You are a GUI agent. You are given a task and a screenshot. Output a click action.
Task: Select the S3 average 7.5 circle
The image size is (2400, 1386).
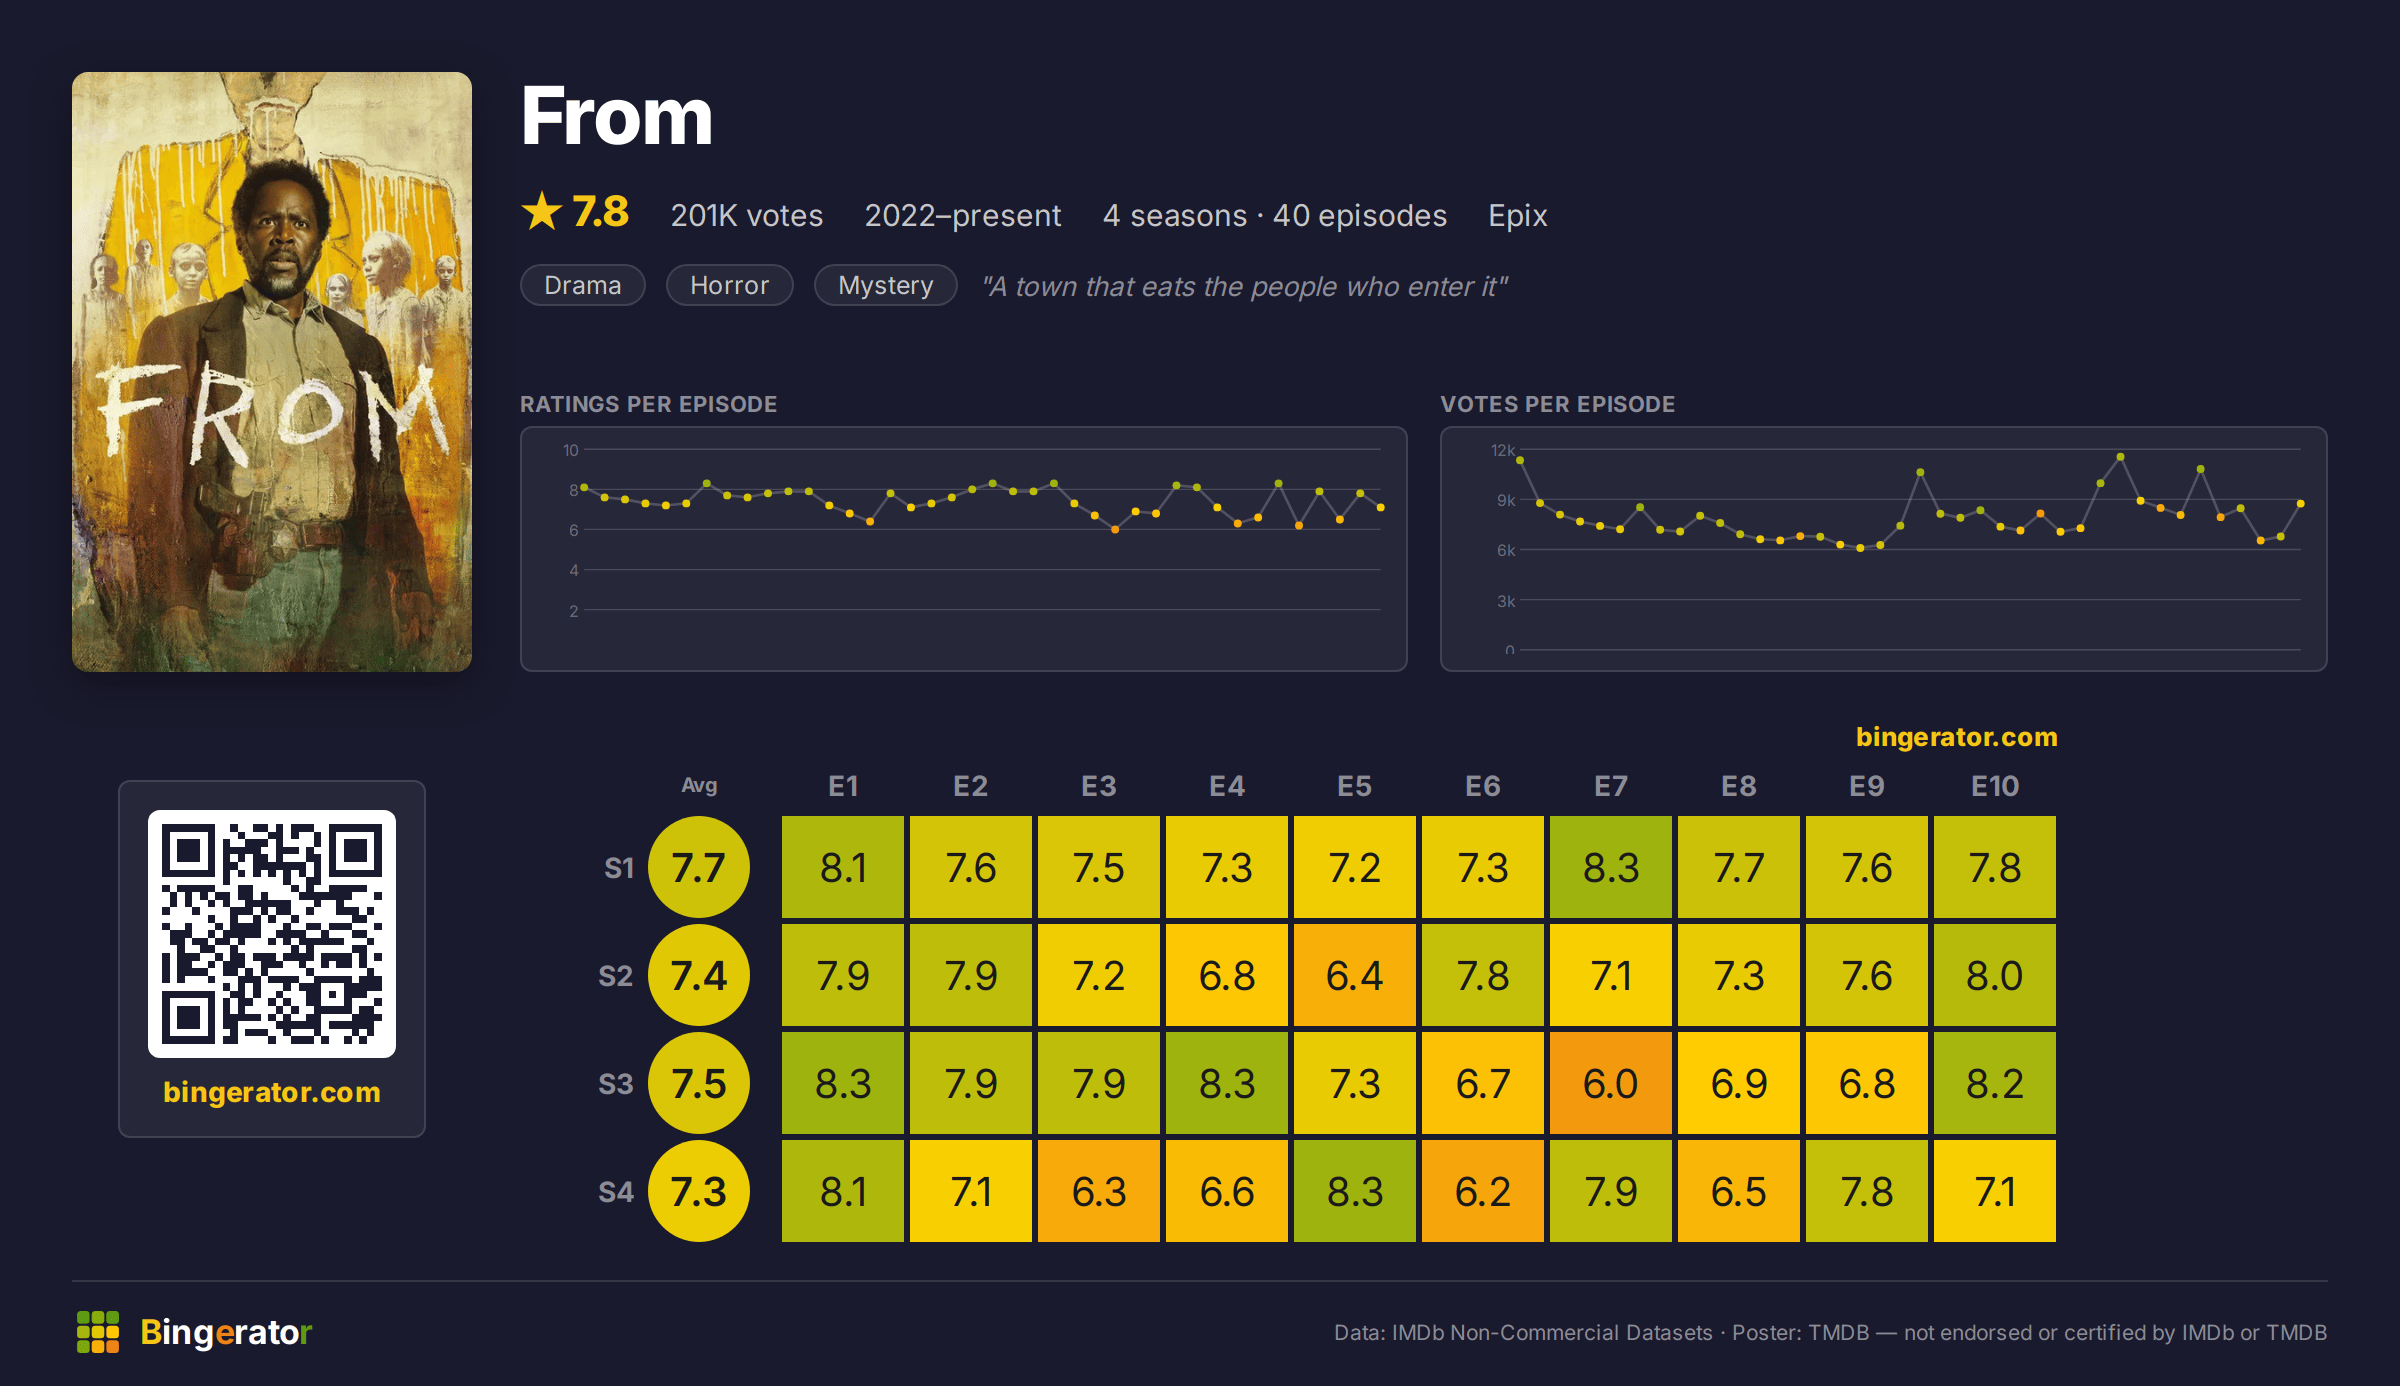coord(699,1083)
